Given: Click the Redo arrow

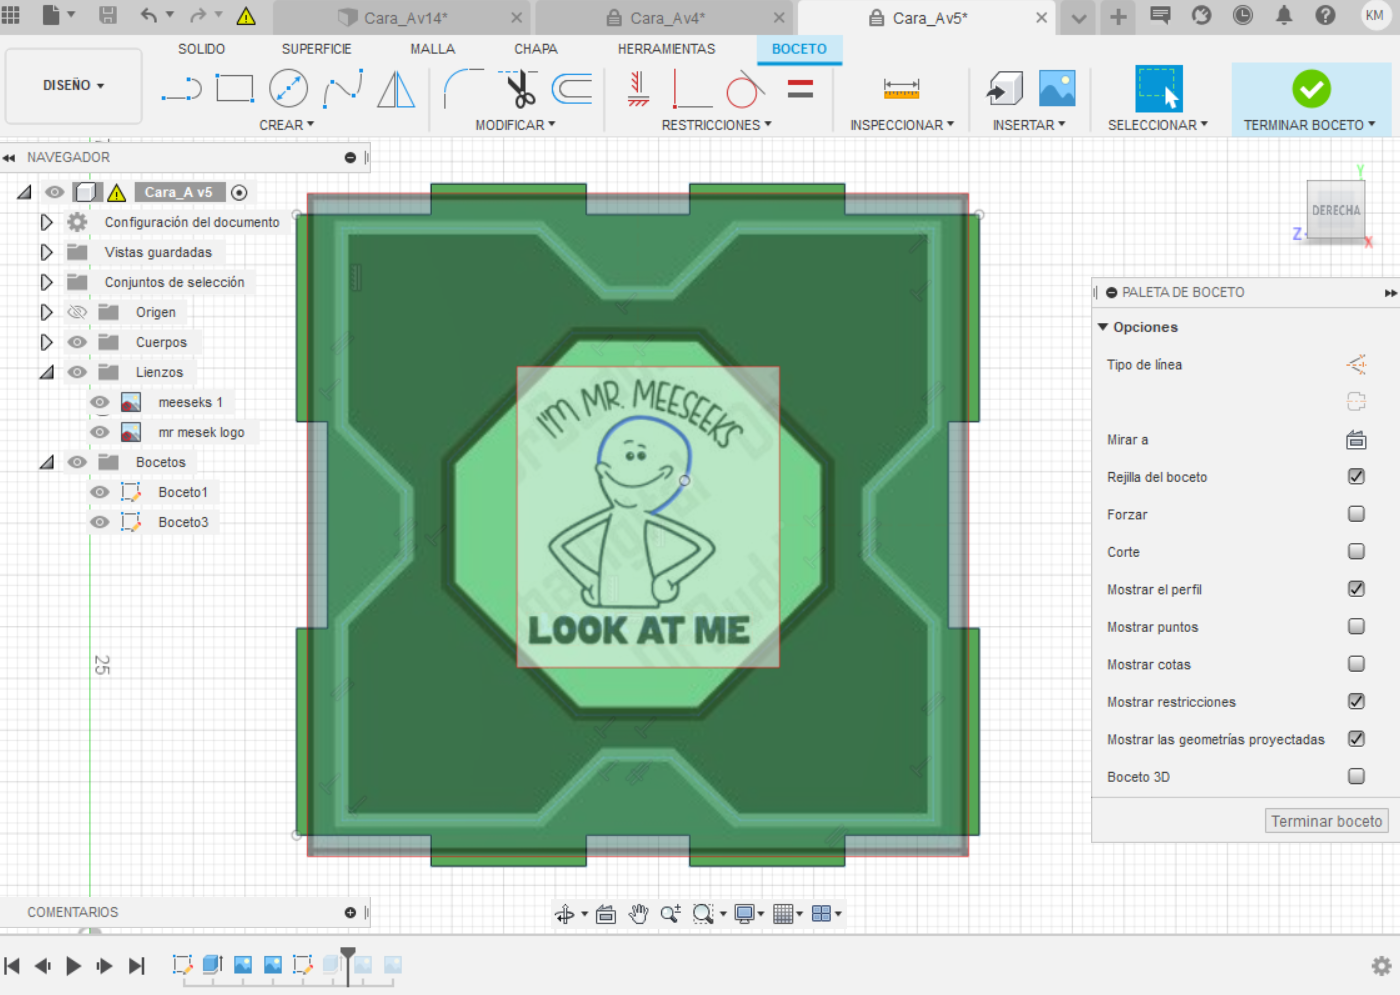Looking at the screenshot, I should tap(198, 15).
